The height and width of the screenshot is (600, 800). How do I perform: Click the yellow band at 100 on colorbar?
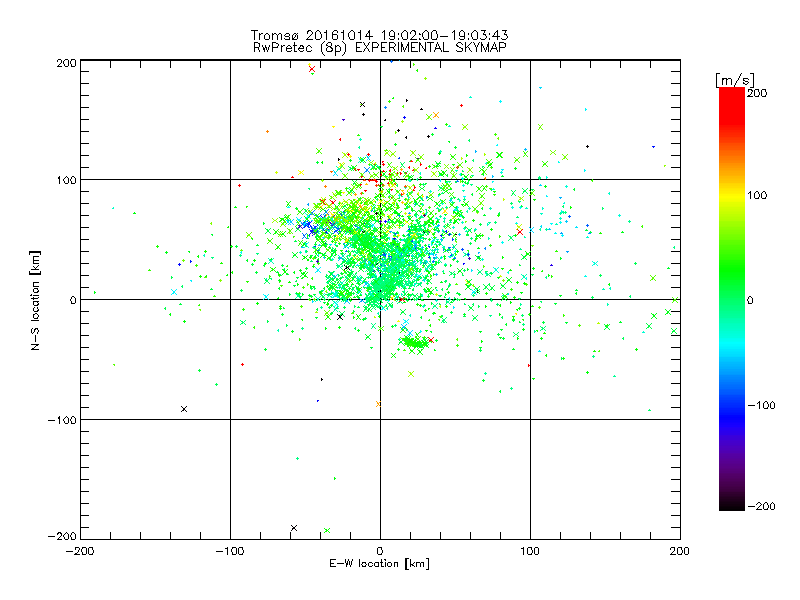point(732,195)
